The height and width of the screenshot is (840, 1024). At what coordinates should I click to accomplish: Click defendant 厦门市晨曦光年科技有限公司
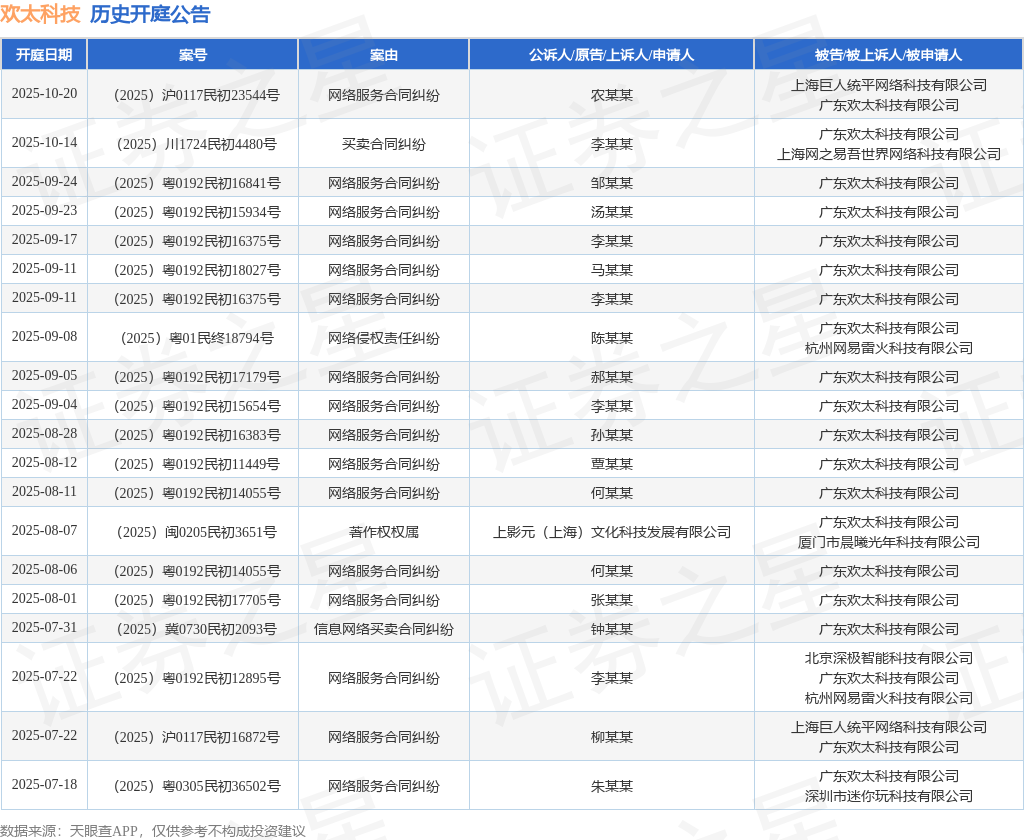(x=888, y=542)
